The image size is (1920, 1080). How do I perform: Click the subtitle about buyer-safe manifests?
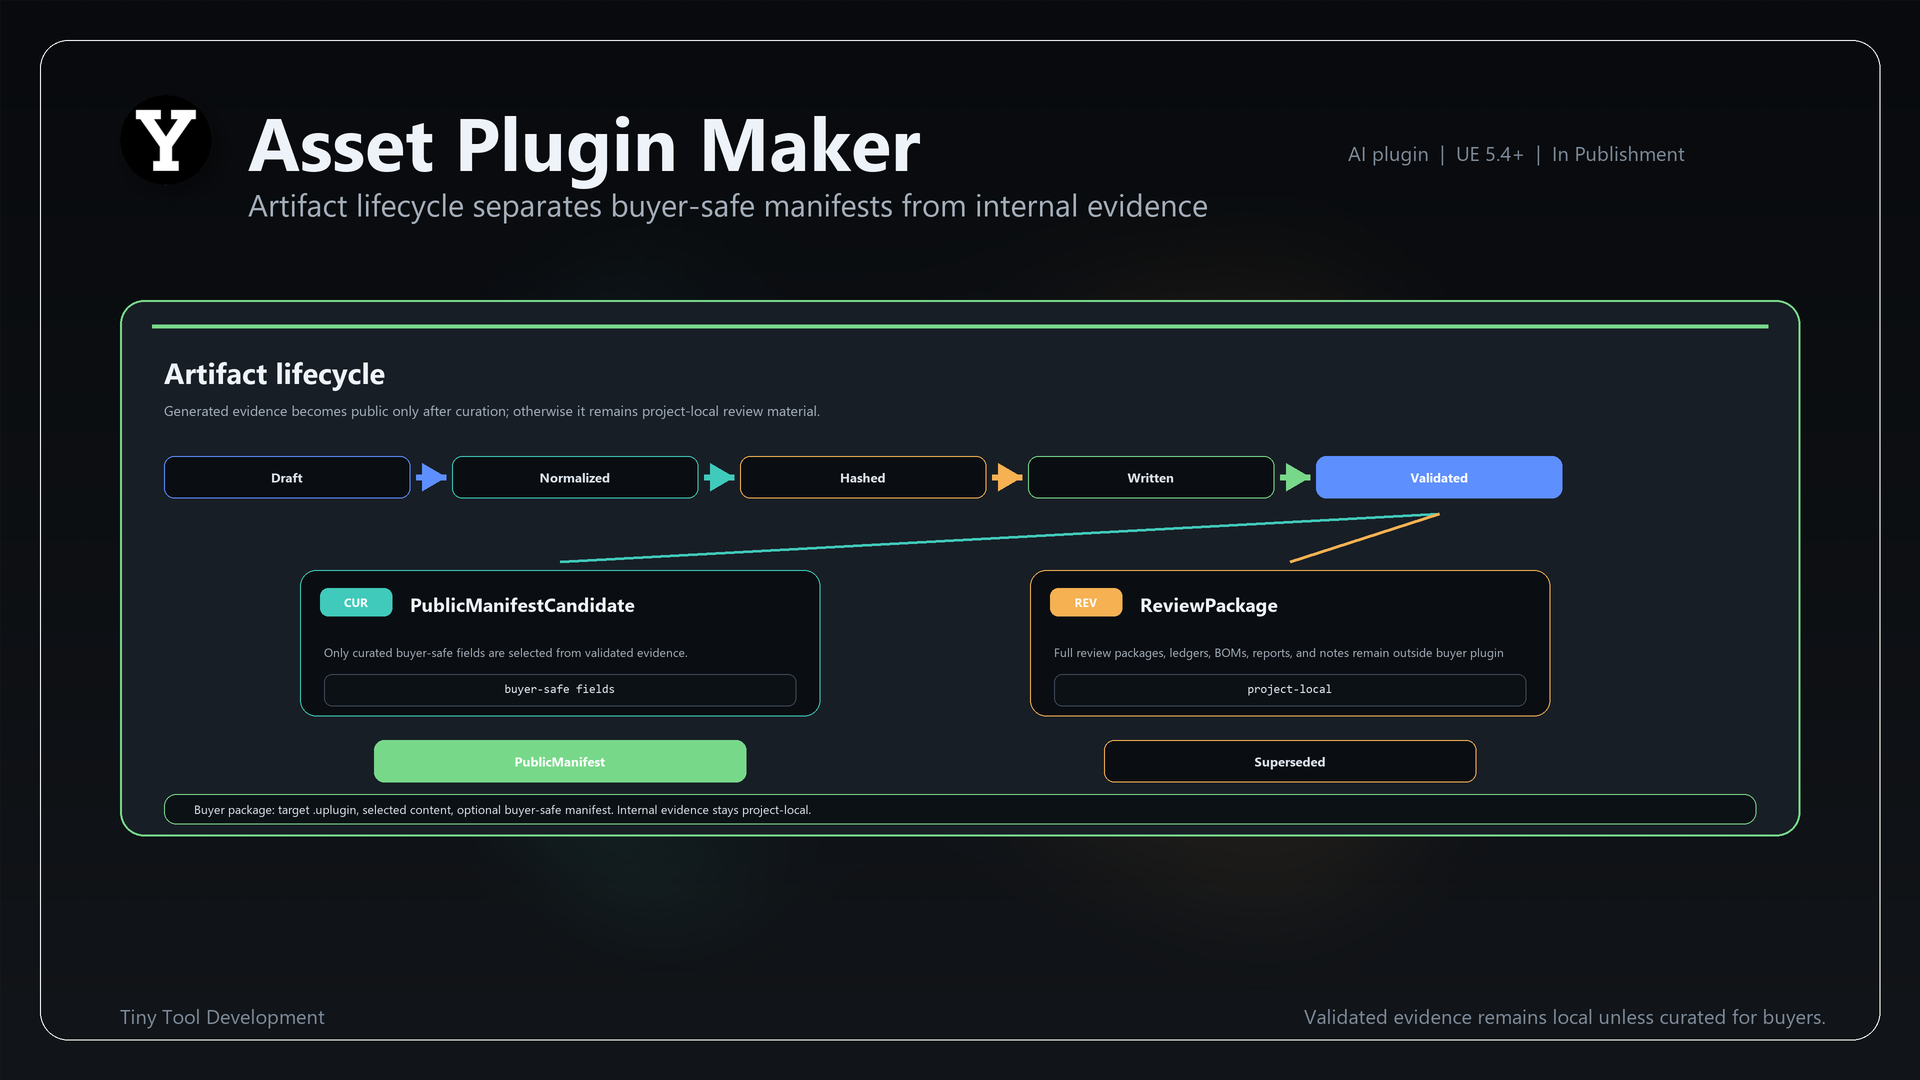click(x=728, y=206)
